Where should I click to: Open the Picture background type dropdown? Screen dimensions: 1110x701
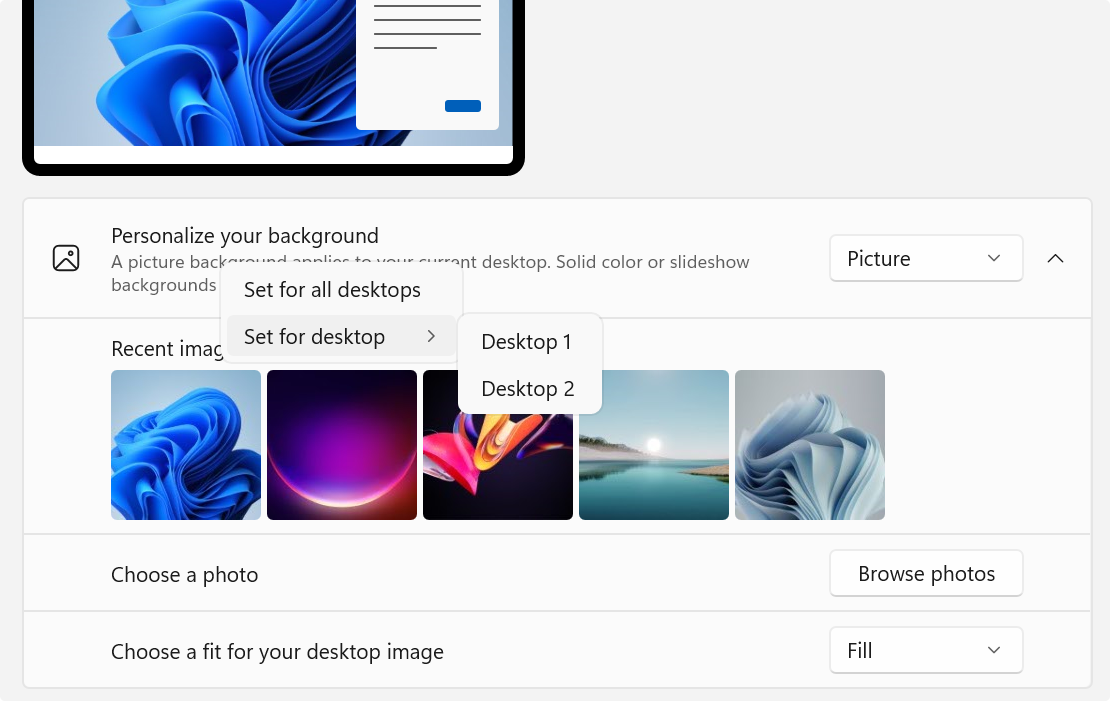[x=925, y=258]
